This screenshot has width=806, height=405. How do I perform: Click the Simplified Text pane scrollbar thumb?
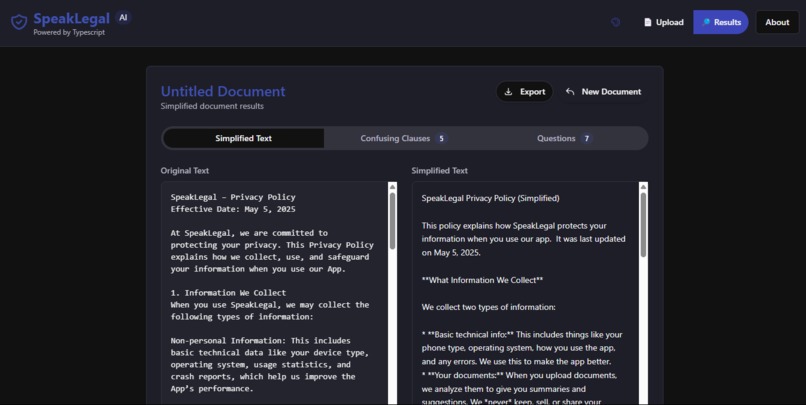coord(643,225)
